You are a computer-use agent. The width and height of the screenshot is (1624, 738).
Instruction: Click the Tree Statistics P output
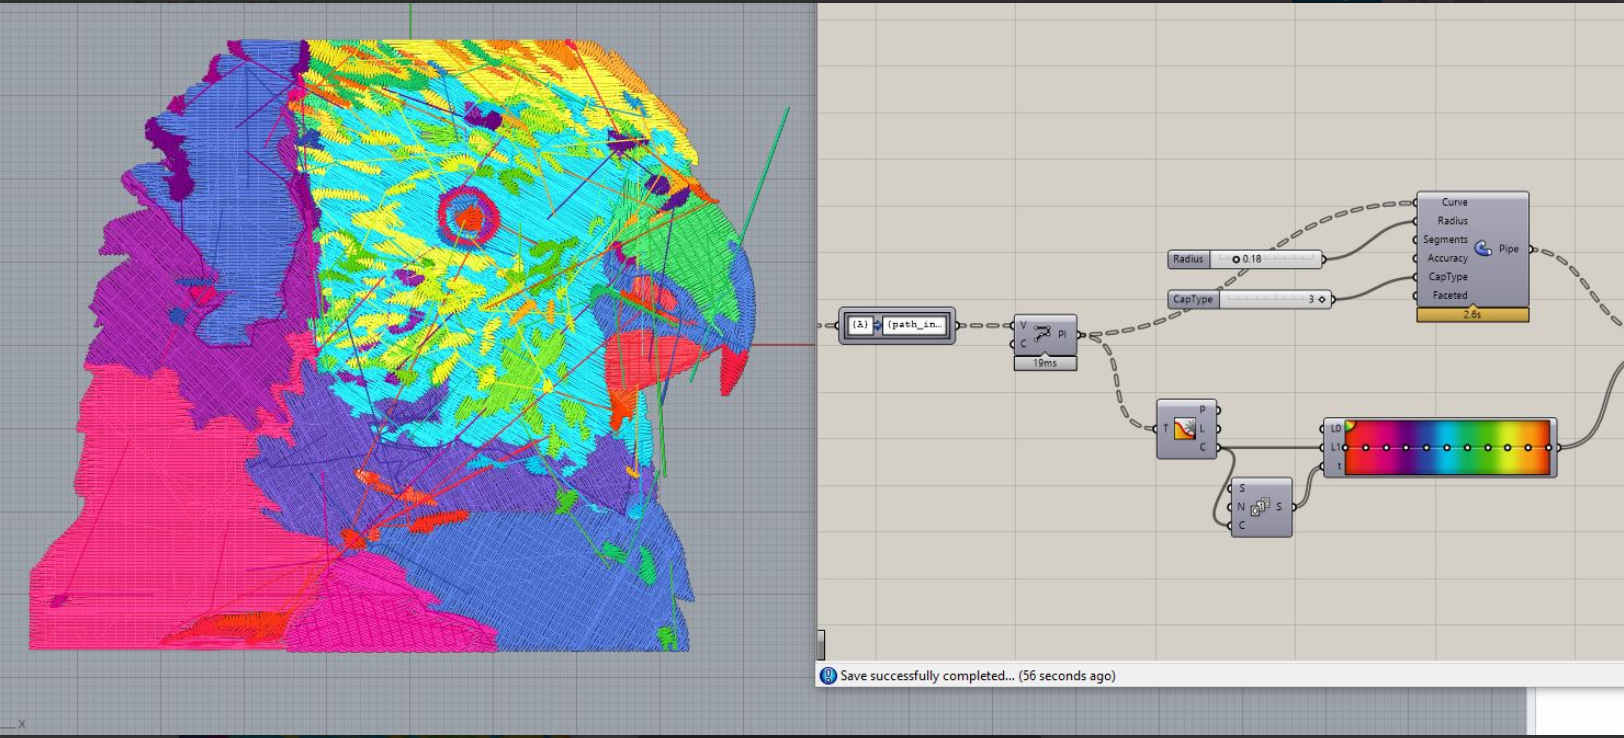coord(1203,410)
